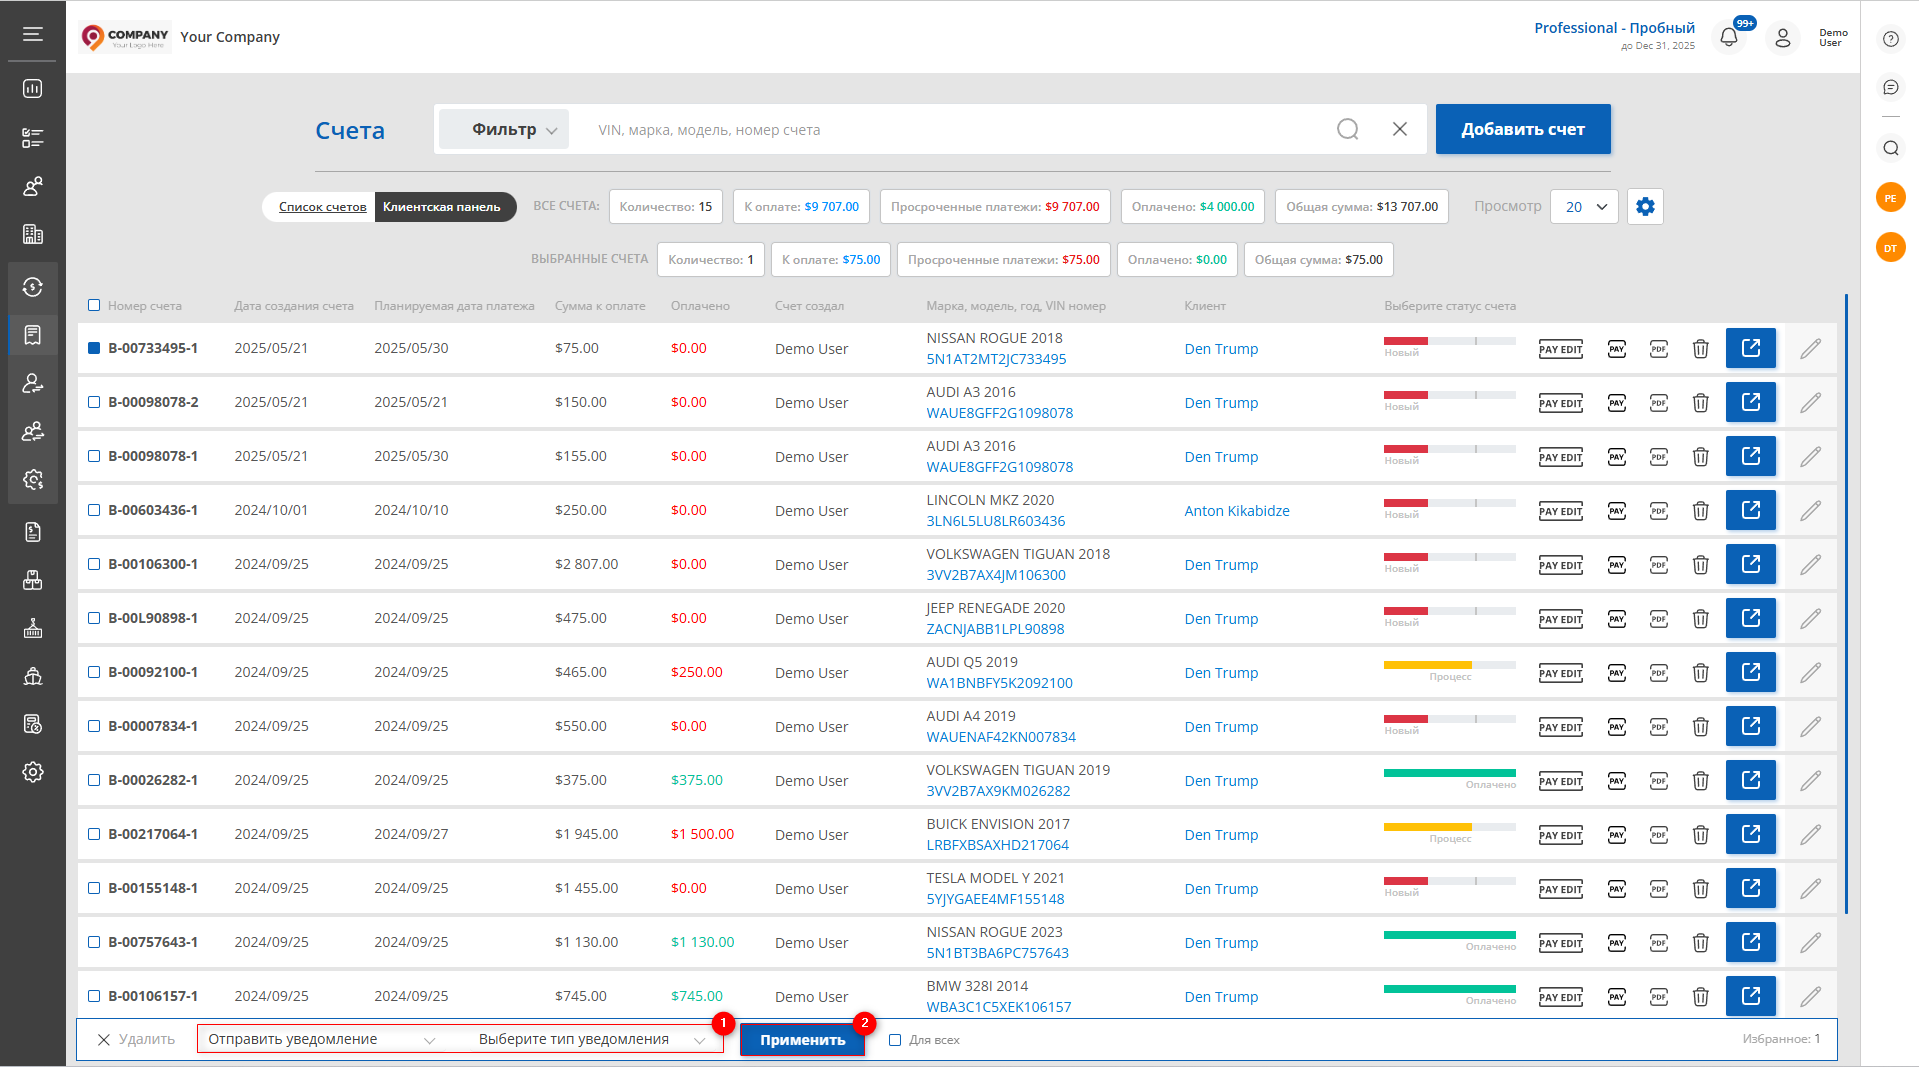Viewport: 1919px width, 1067px height.
Task: Open the bottom settings gear in sidebar
Action: [33, 772]
